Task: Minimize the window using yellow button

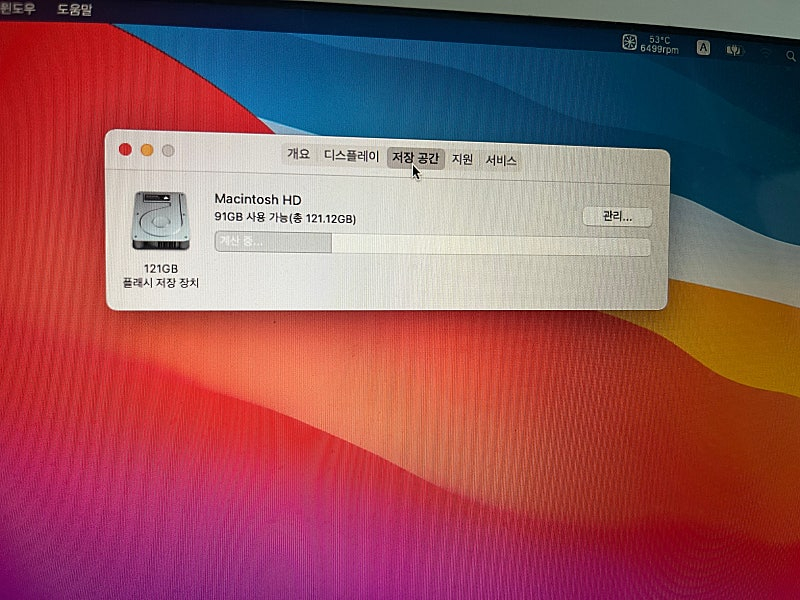Action: (x=147, y=150)
